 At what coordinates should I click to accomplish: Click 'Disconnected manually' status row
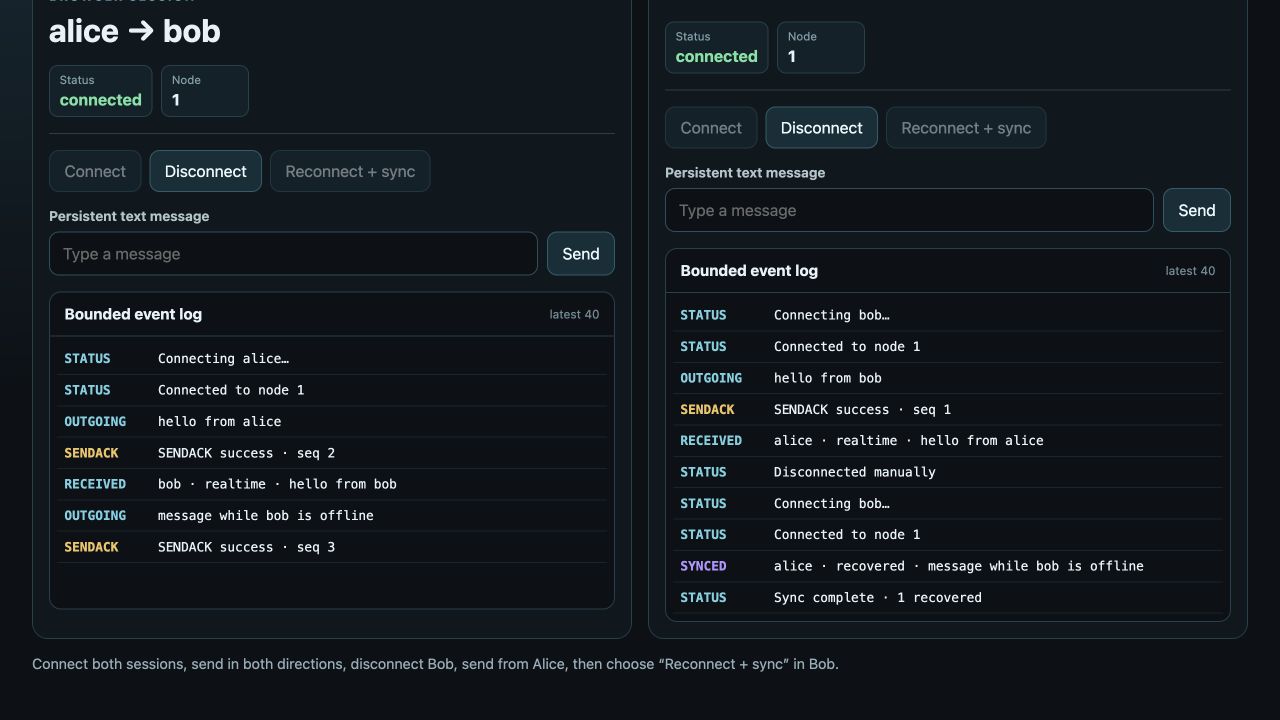[x=948, y=472]
